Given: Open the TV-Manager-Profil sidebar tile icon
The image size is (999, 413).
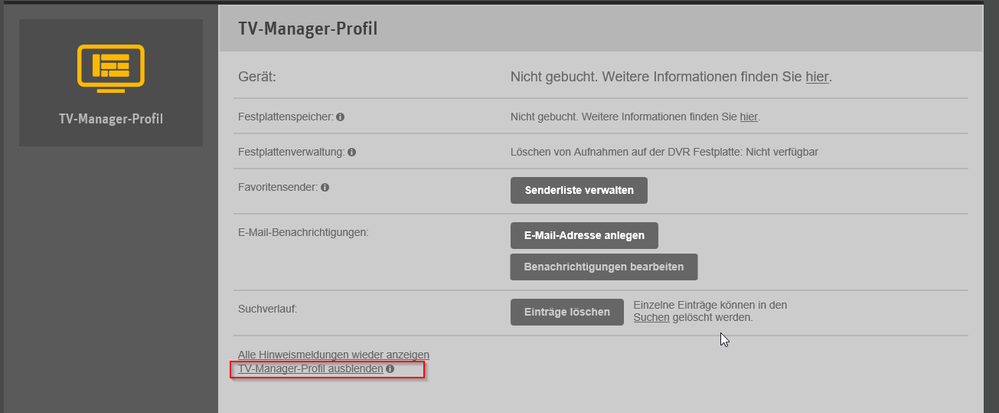Looking at the screenshot, I should pos(111,68).
